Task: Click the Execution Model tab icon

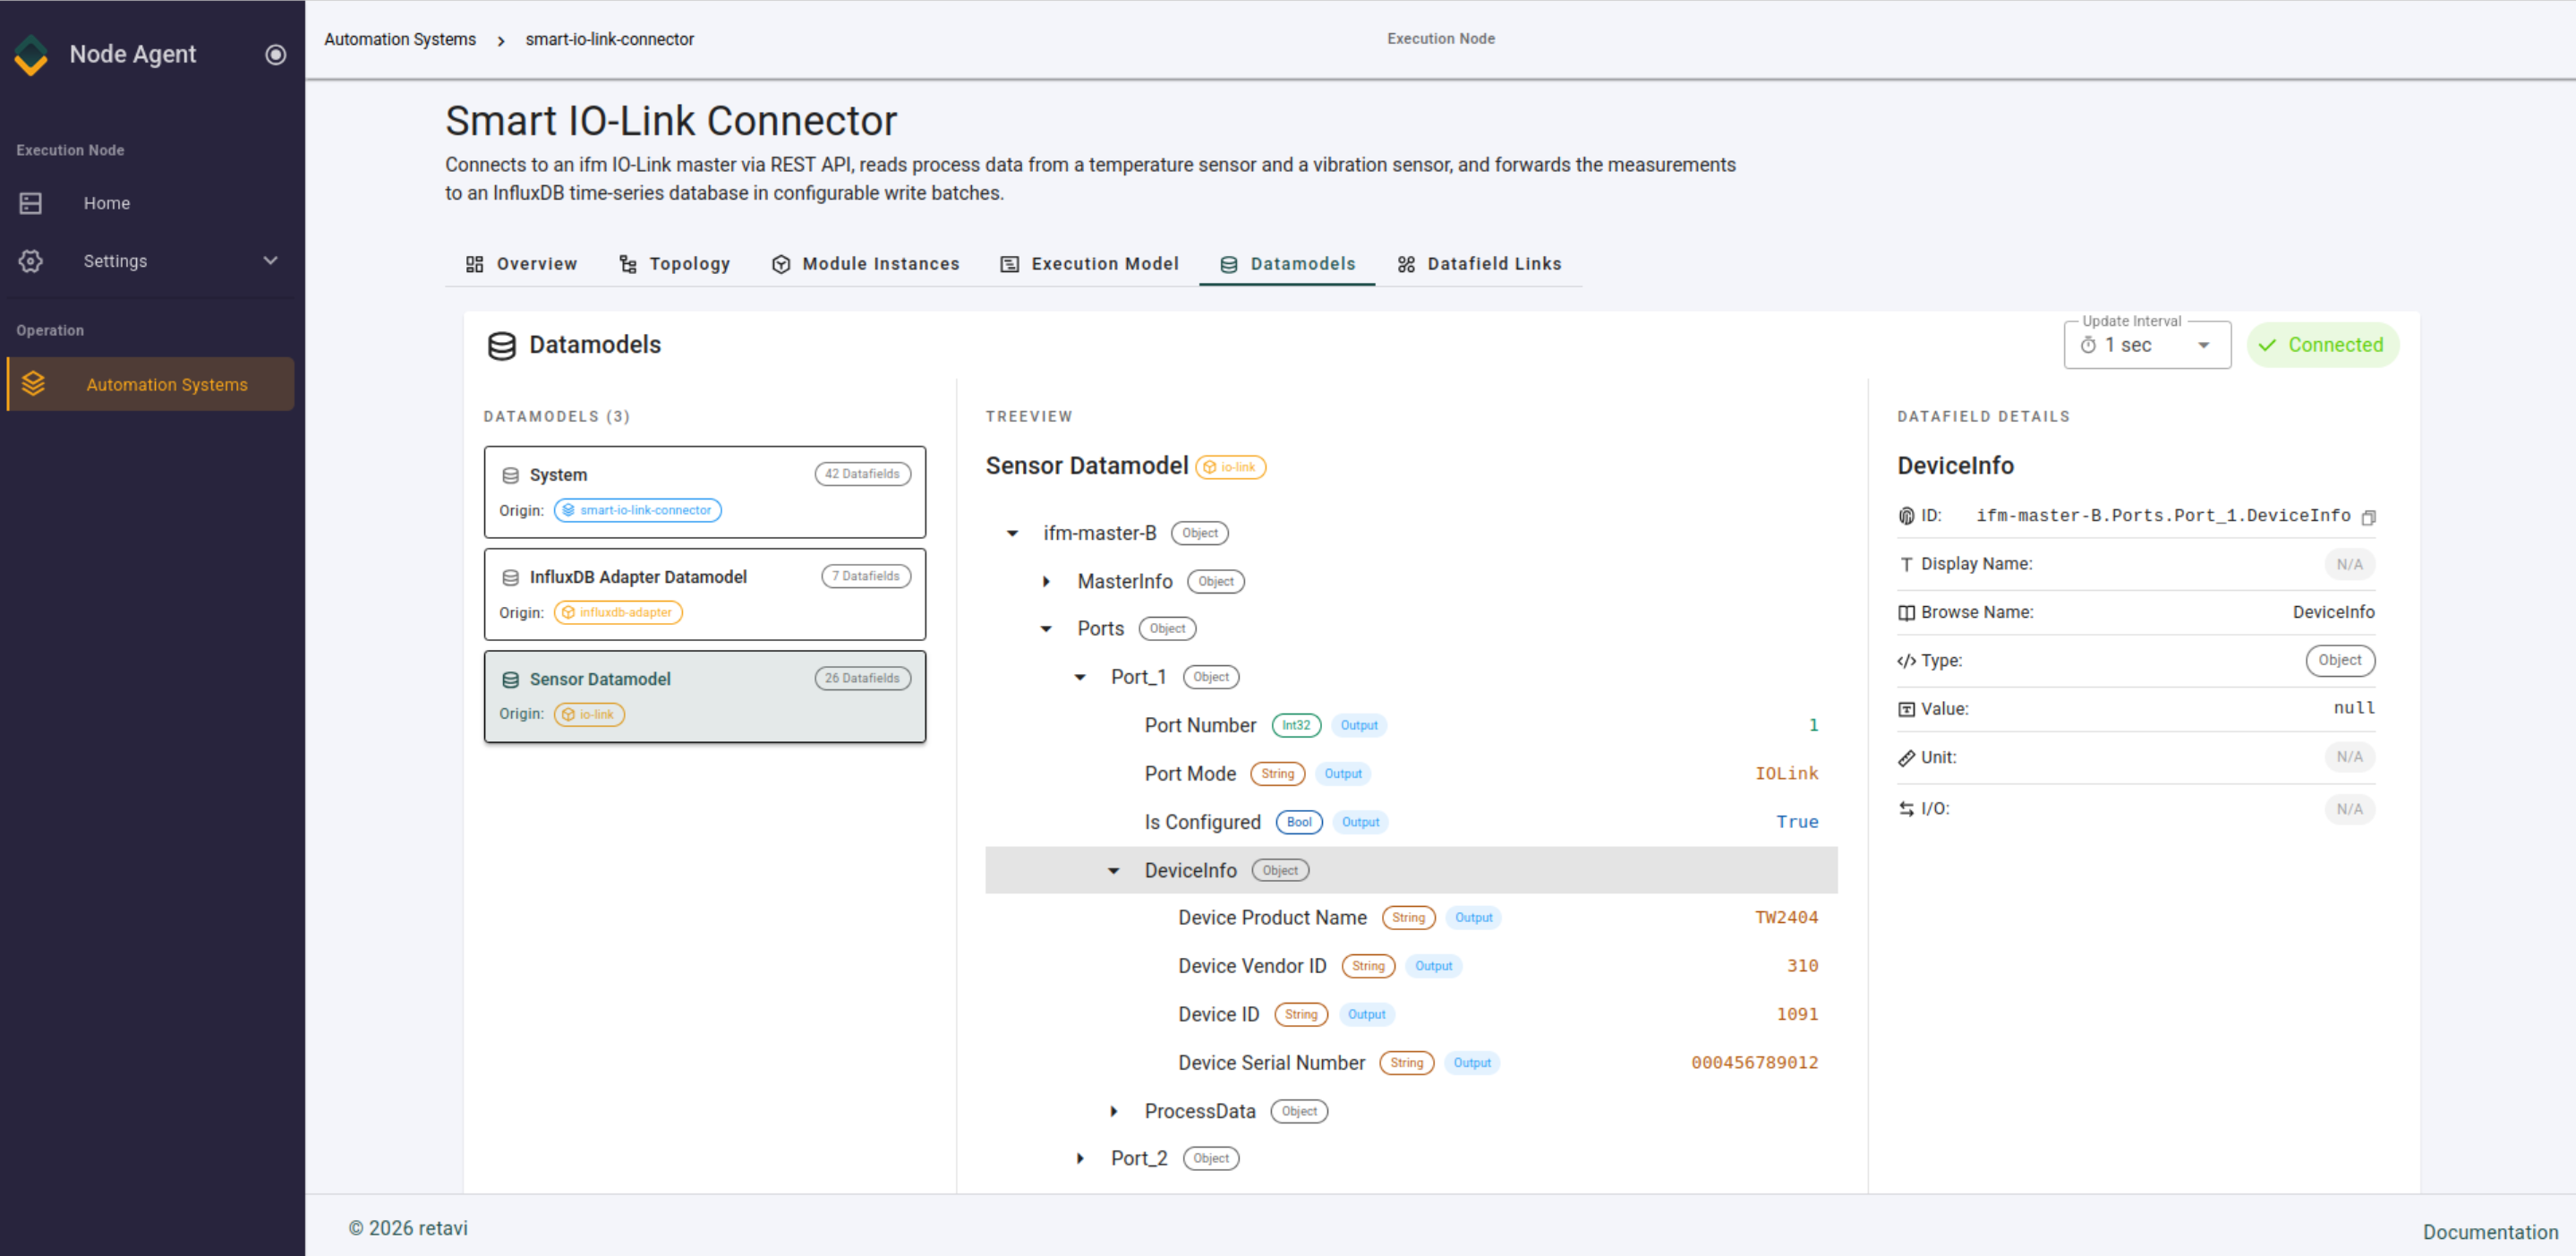Action: 1010,264
